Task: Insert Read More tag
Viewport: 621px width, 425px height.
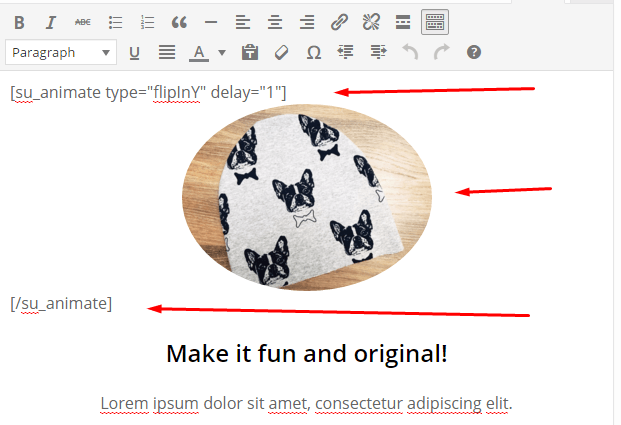Action: click(403, 21)
